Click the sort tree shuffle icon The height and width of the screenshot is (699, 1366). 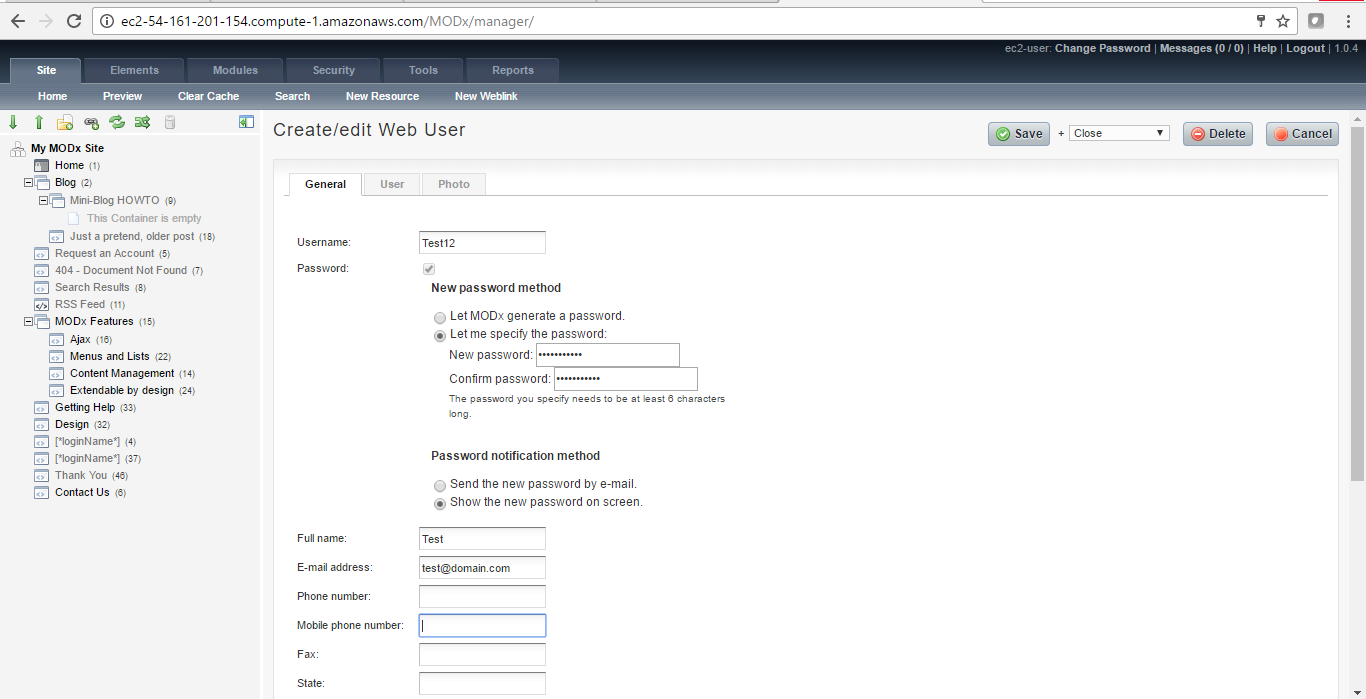143,122
